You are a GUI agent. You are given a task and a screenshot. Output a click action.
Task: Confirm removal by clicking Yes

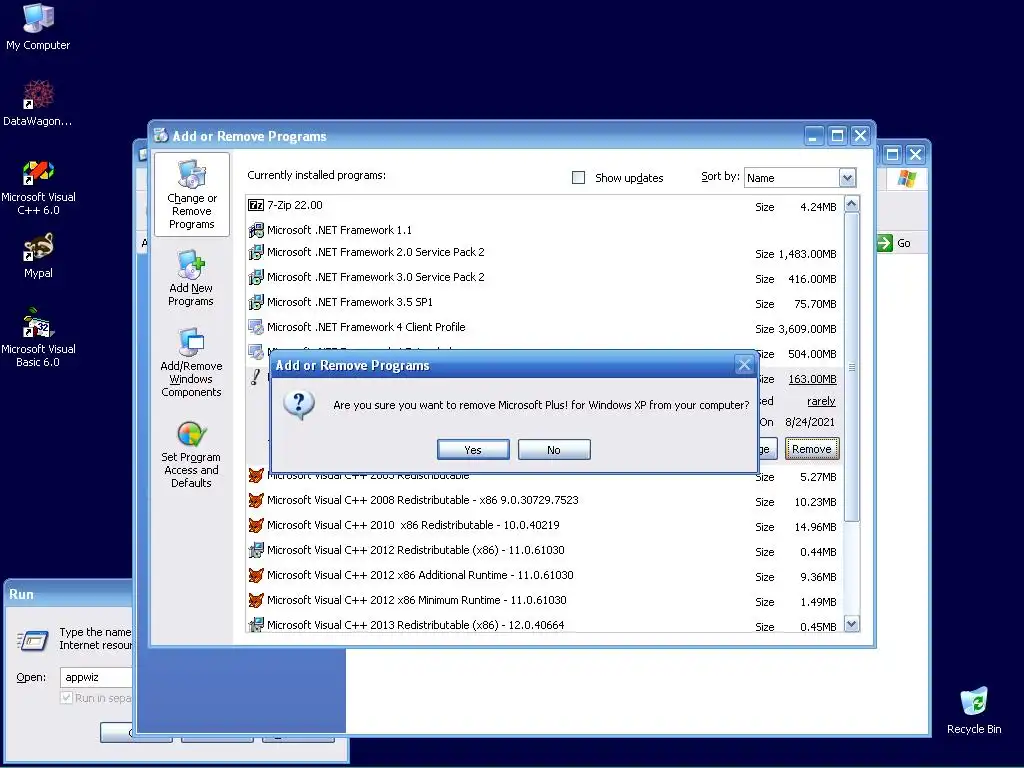[x=473, y=449]
